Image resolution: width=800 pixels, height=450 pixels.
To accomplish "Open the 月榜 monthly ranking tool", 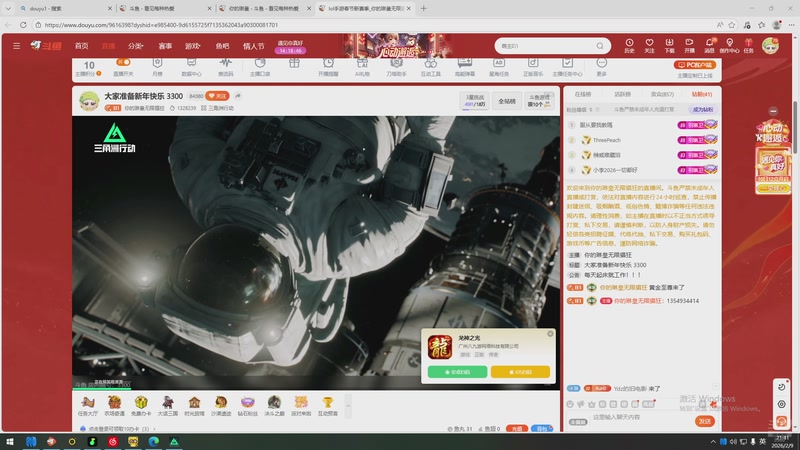I will click(x=157, y=67).
